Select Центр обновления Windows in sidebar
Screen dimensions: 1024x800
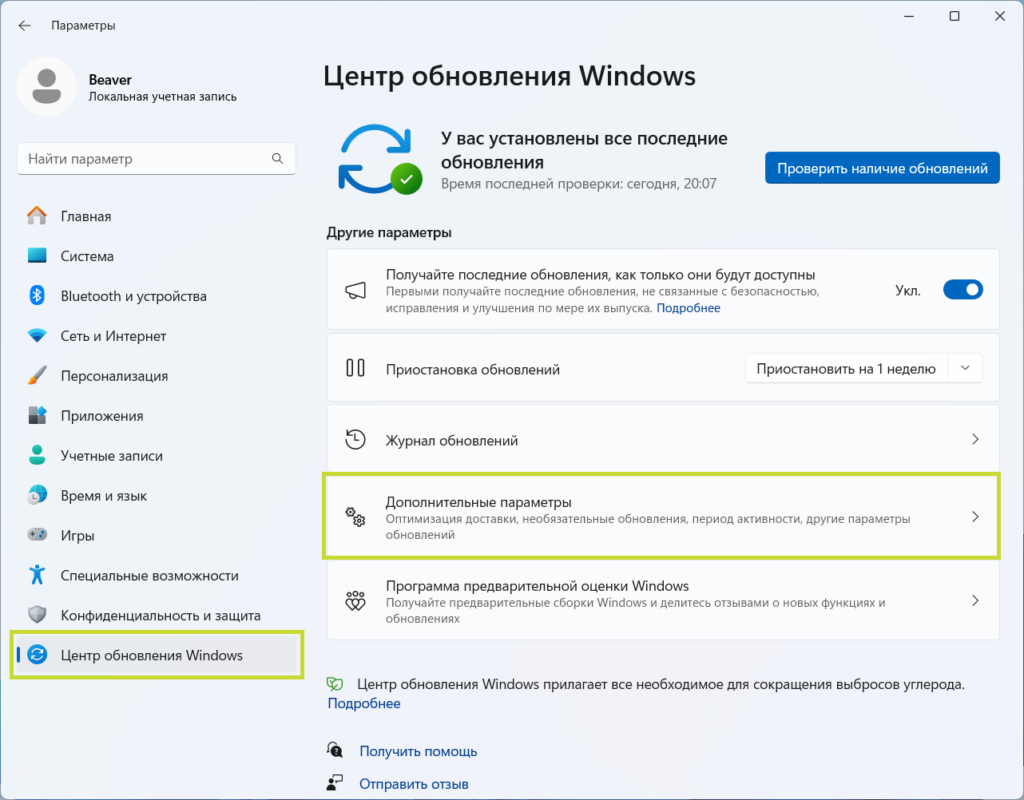pyautogui.click(x=157, y=654)
